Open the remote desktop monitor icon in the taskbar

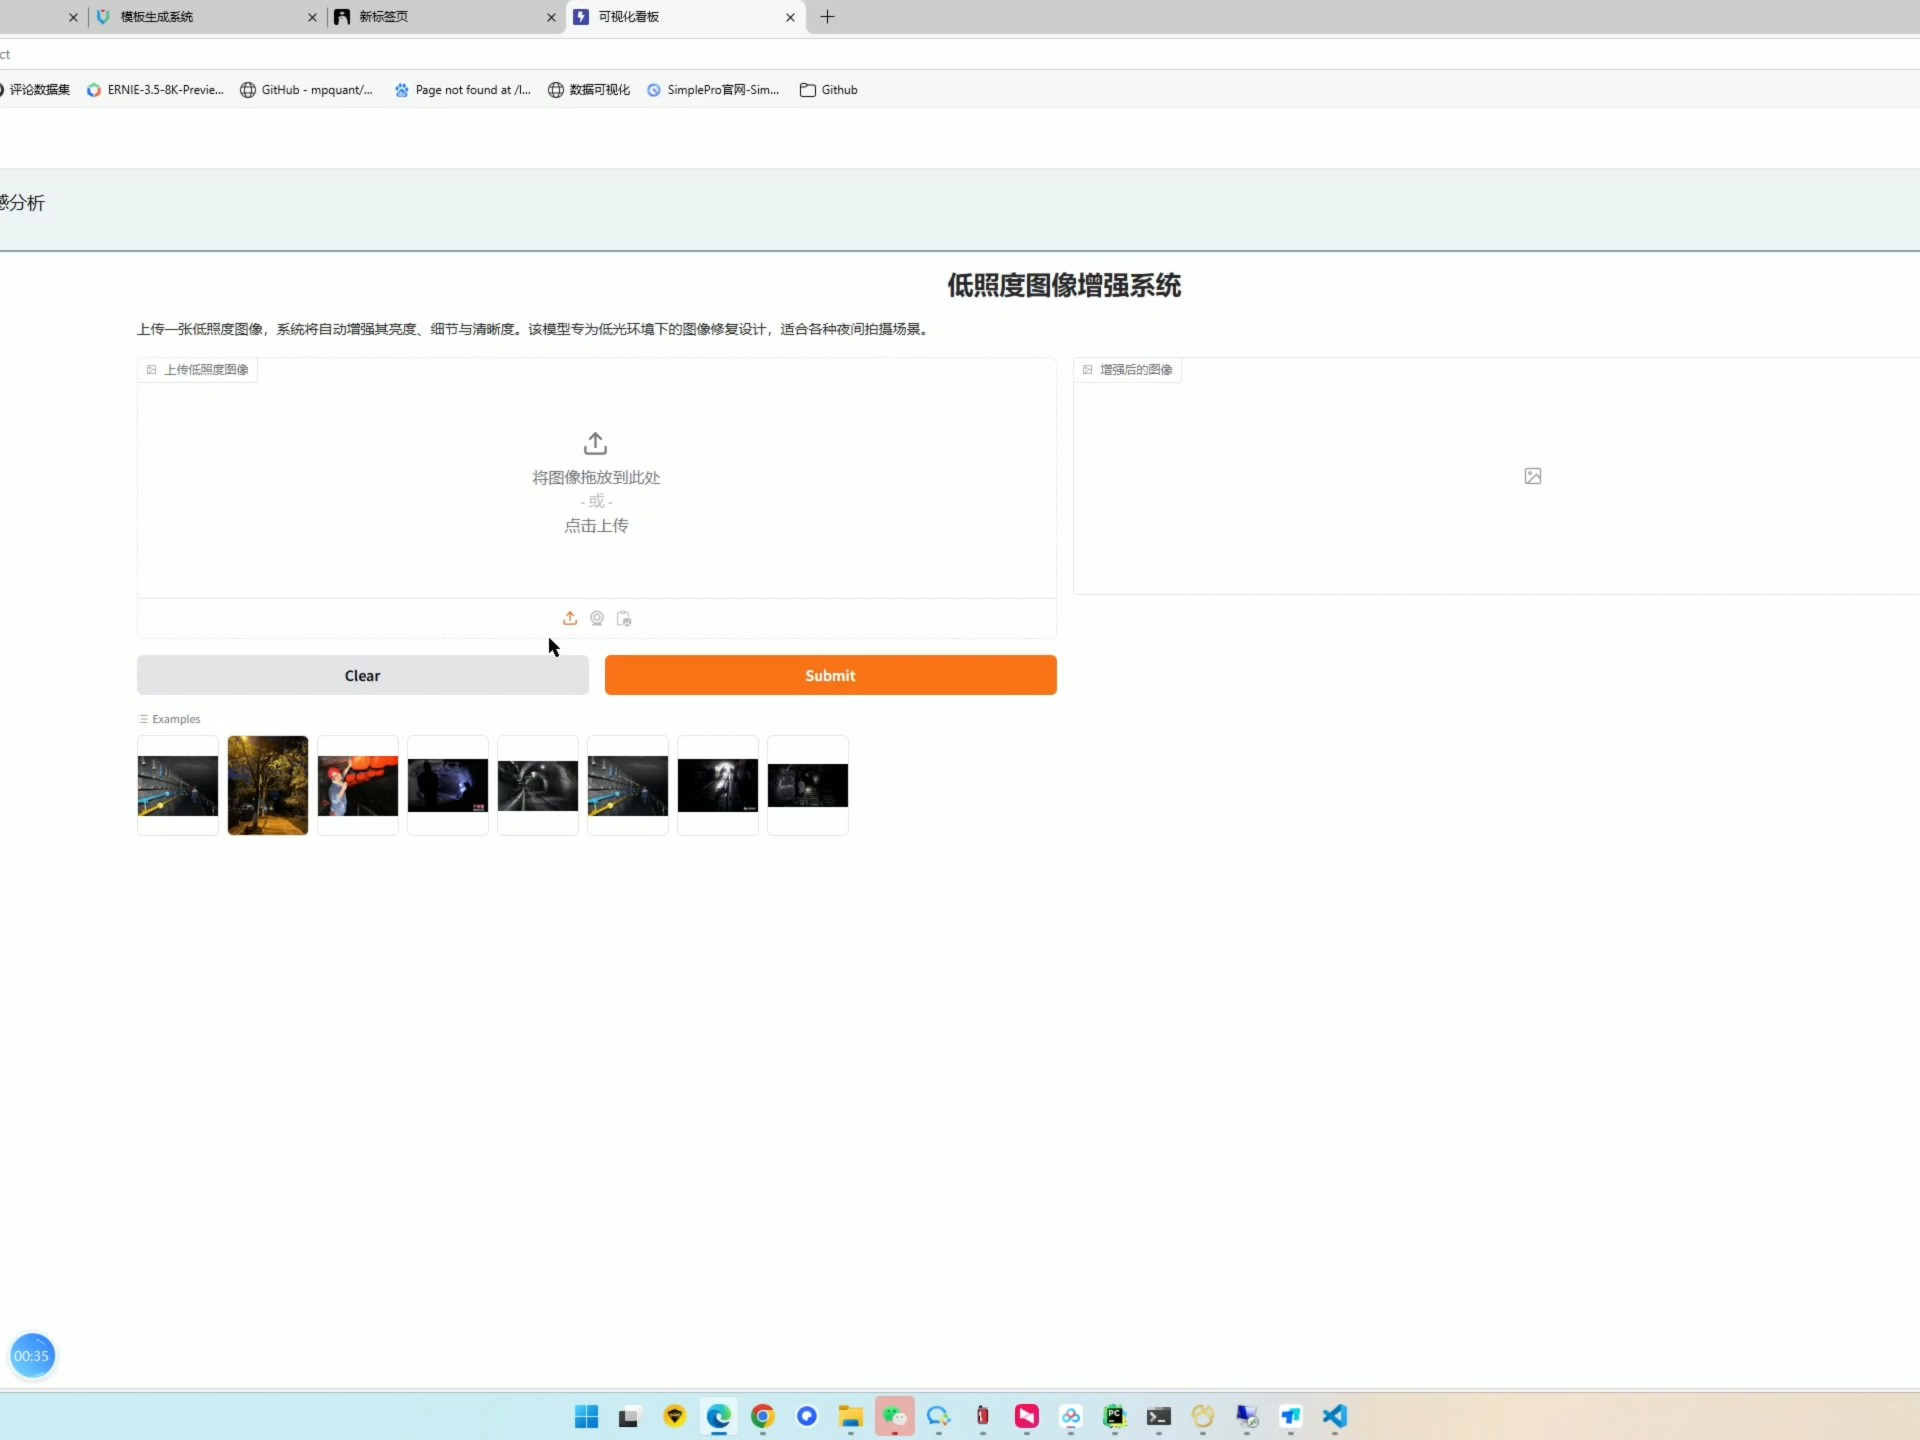pos(1247,1416)
